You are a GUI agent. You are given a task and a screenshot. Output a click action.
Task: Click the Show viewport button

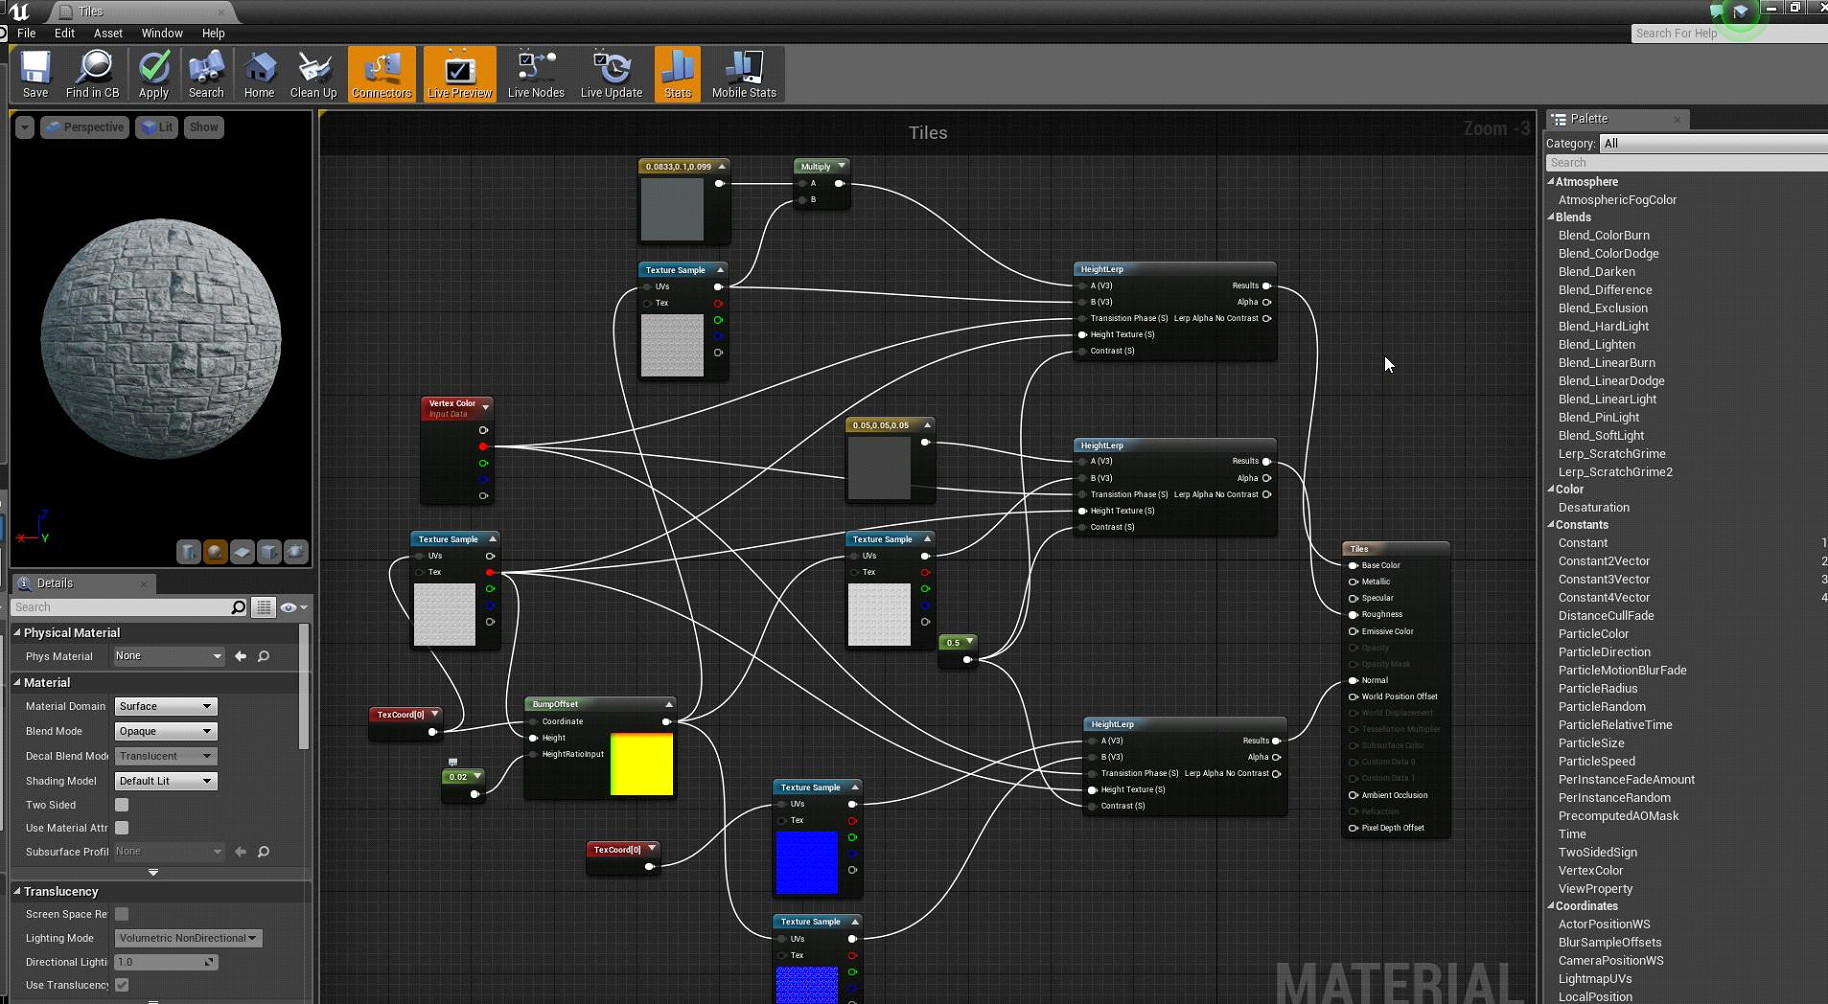click(x=203, y=127)
